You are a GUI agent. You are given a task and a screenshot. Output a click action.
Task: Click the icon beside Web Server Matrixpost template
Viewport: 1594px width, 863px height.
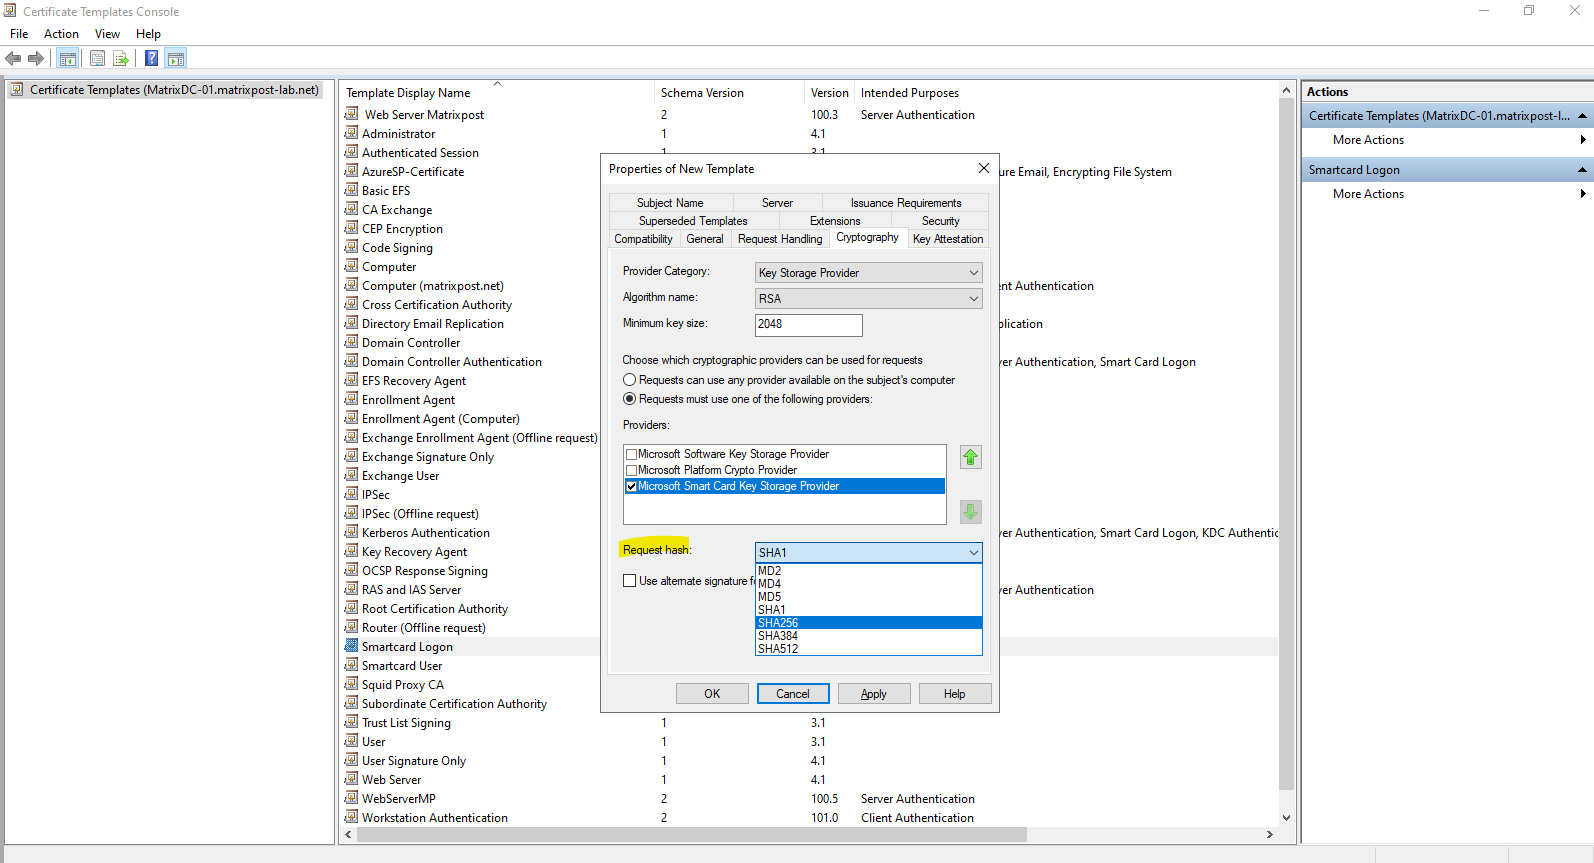(x=352, y=114)
